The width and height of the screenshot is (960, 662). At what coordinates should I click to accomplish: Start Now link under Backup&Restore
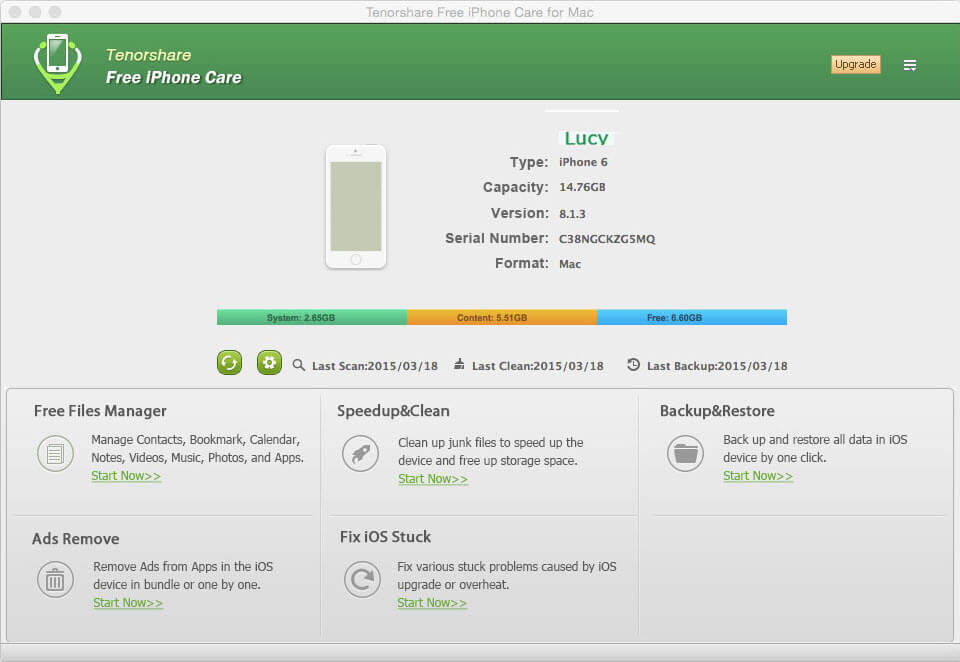click(x=758, y=476)
